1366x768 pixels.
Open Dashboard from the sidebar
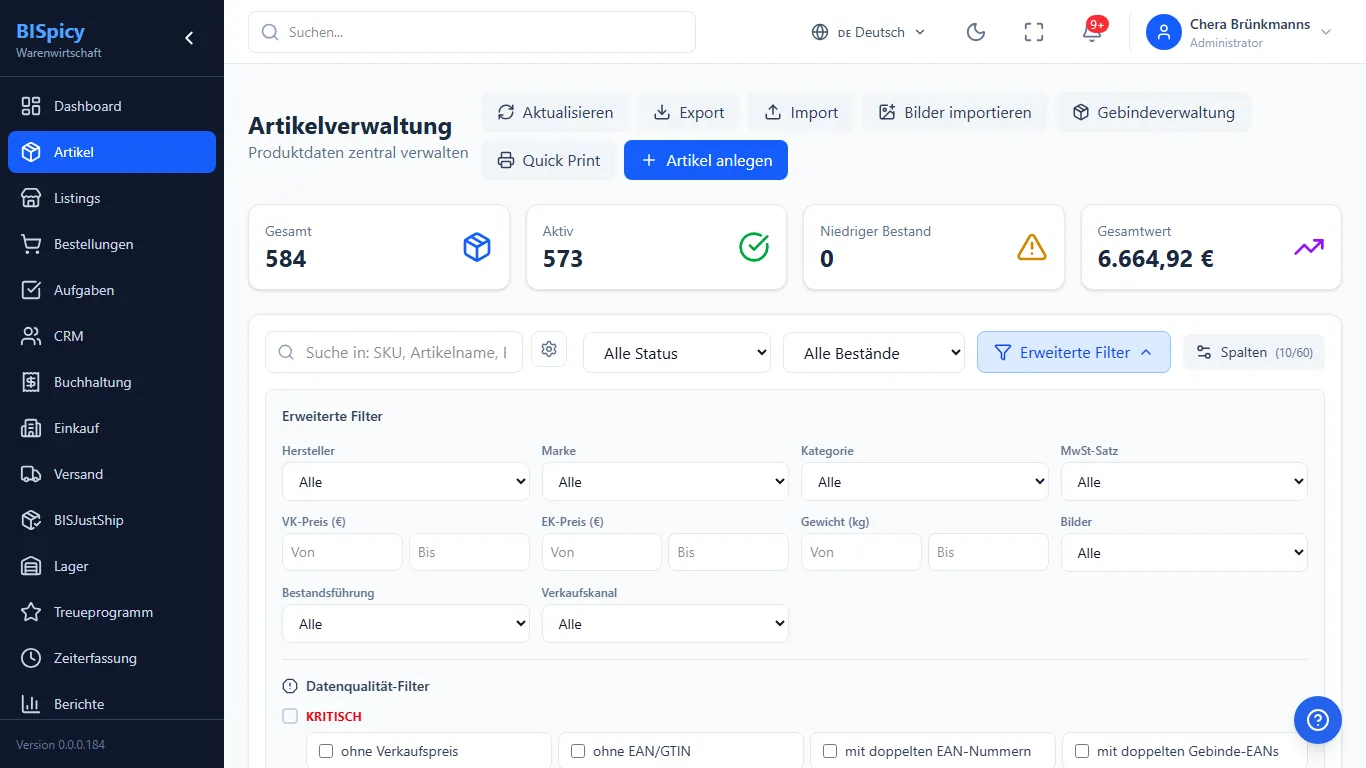tap(112, 106)
